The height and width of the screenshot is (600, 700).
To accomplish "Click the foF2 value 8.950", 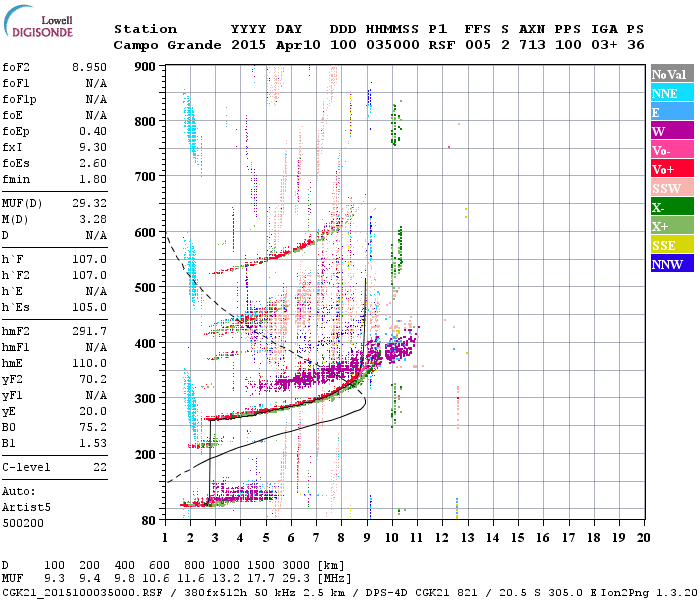I will (x=89, y=67).
